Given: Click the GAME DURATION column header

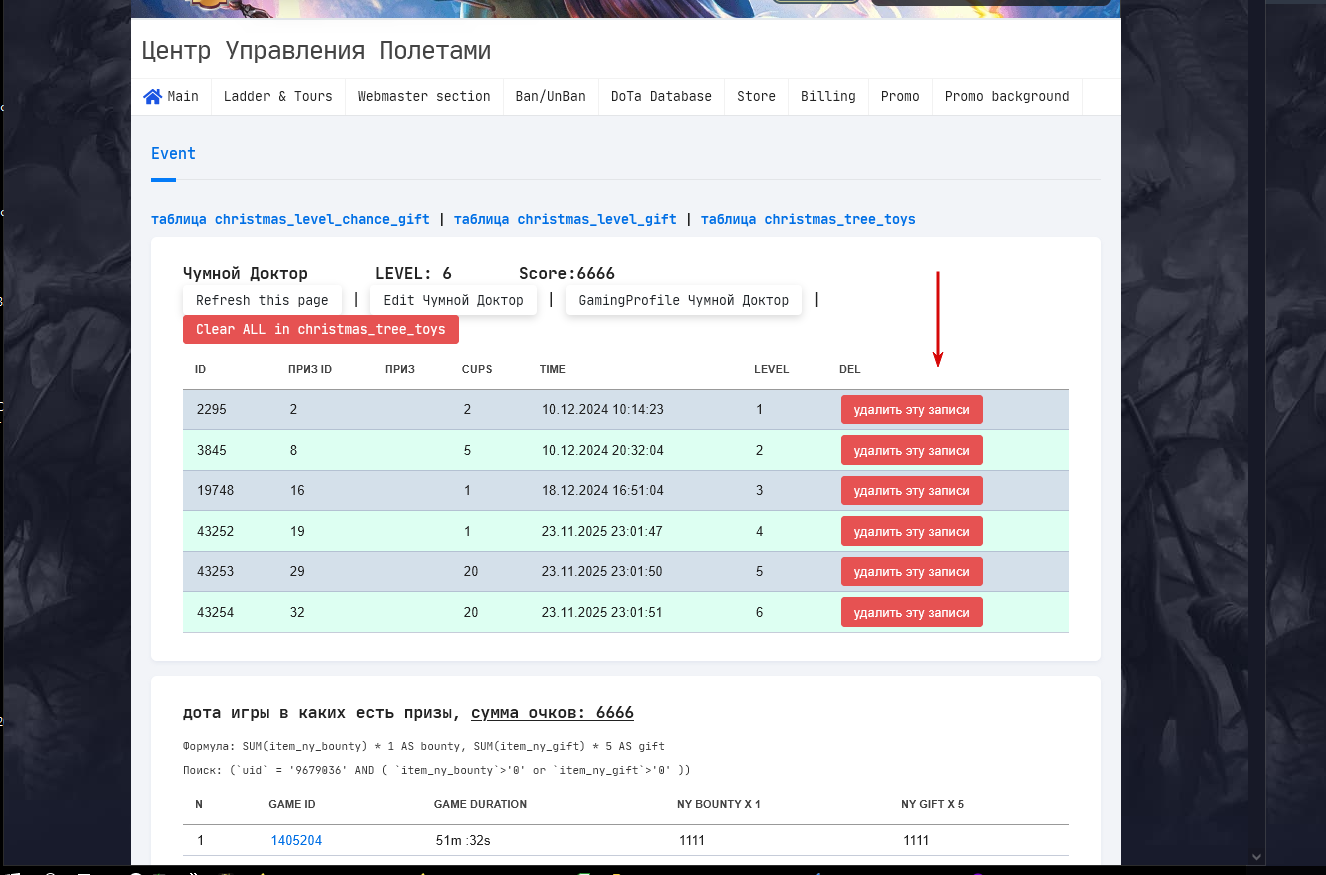Looking at the screenshot, I should (480, 804).
